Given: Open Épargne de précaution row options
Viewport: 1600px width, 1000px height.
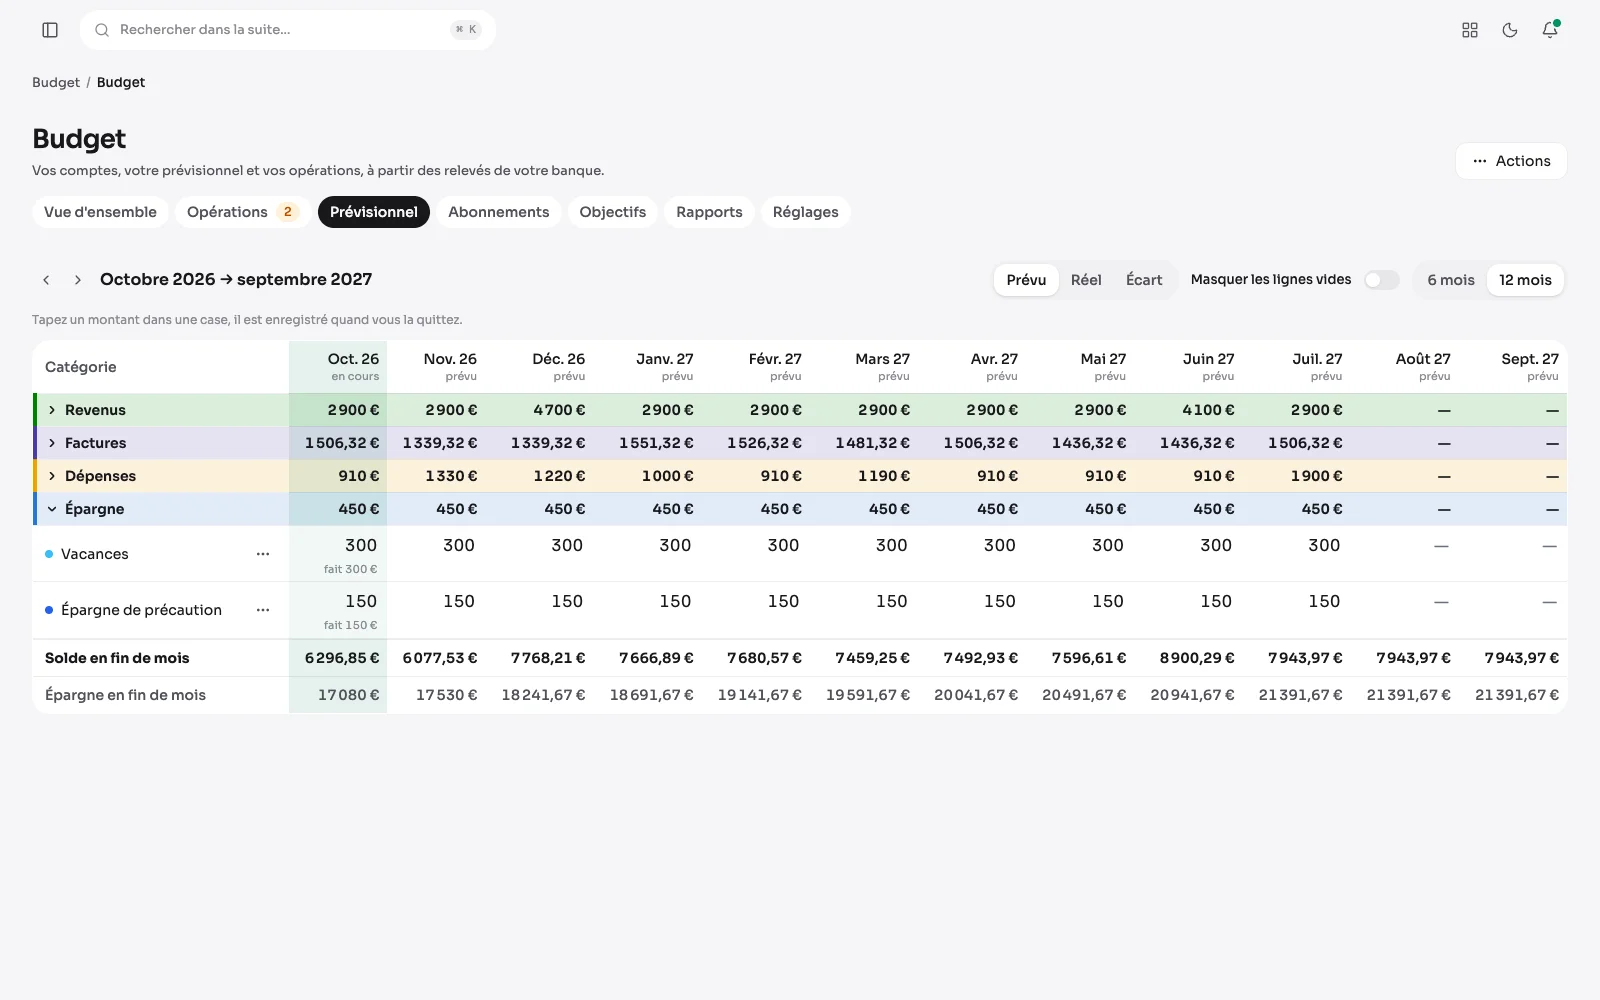Looking at the screenshot, I should tap(263, 610).
